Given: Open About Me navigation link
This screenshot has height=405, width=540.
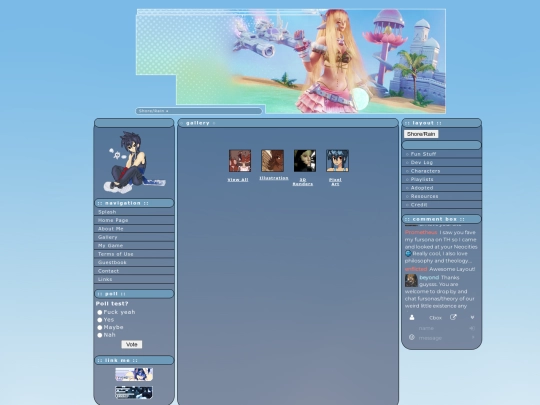Looking at the screenshot, I should tap(134, 229).
